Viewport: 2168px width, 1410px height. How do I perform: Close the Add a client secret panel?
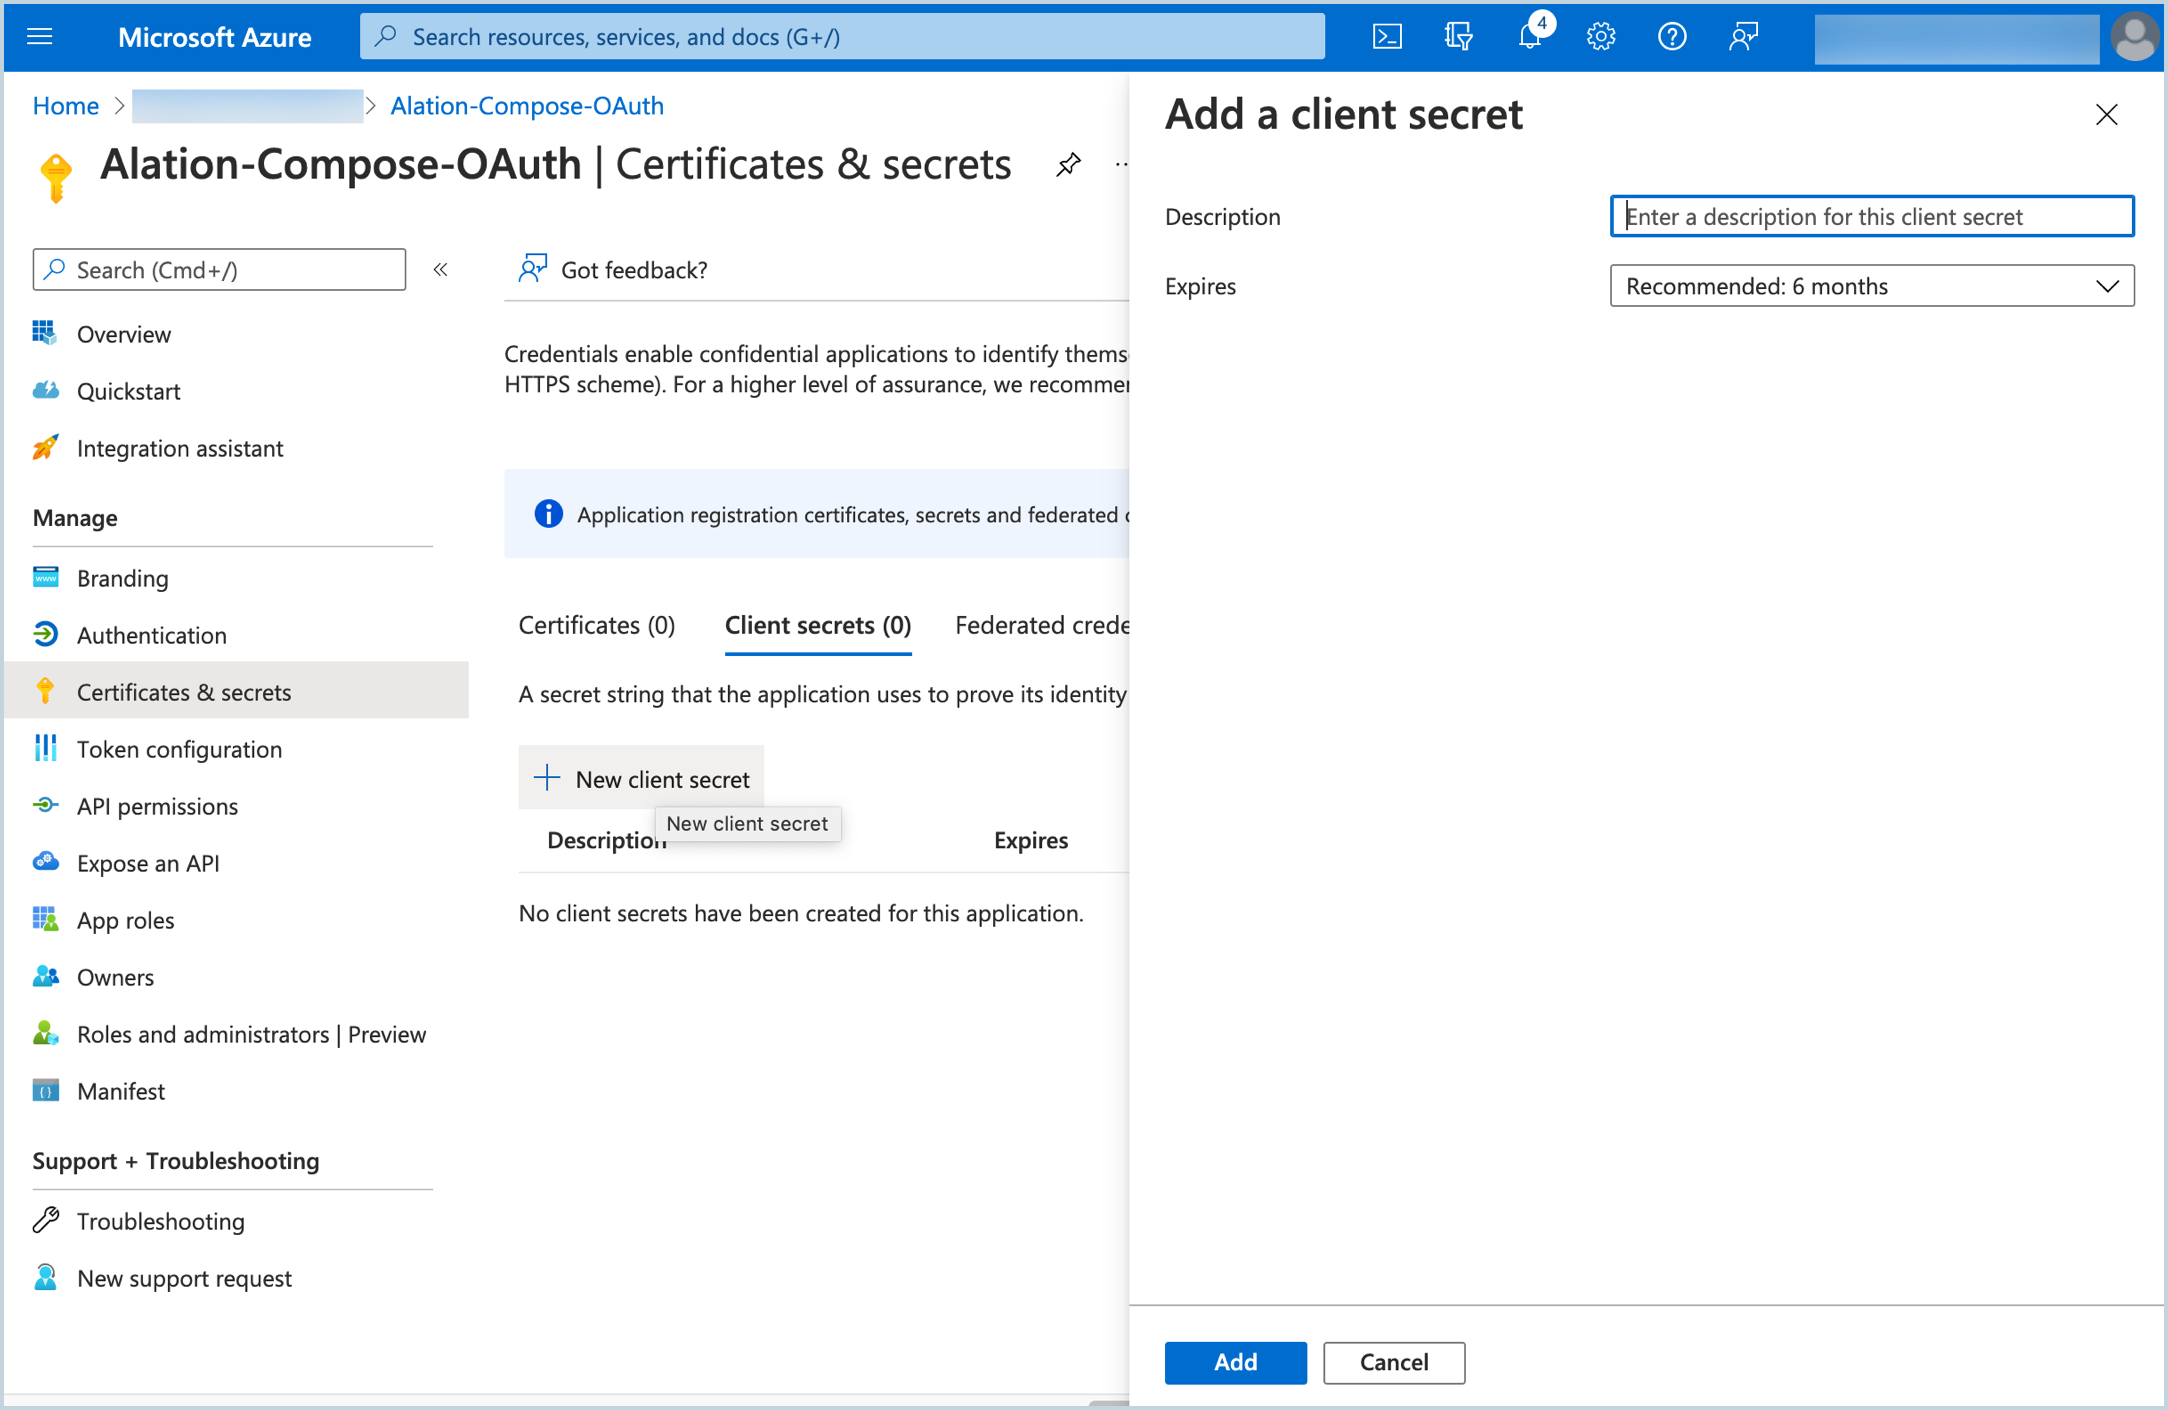point(2106,115)
